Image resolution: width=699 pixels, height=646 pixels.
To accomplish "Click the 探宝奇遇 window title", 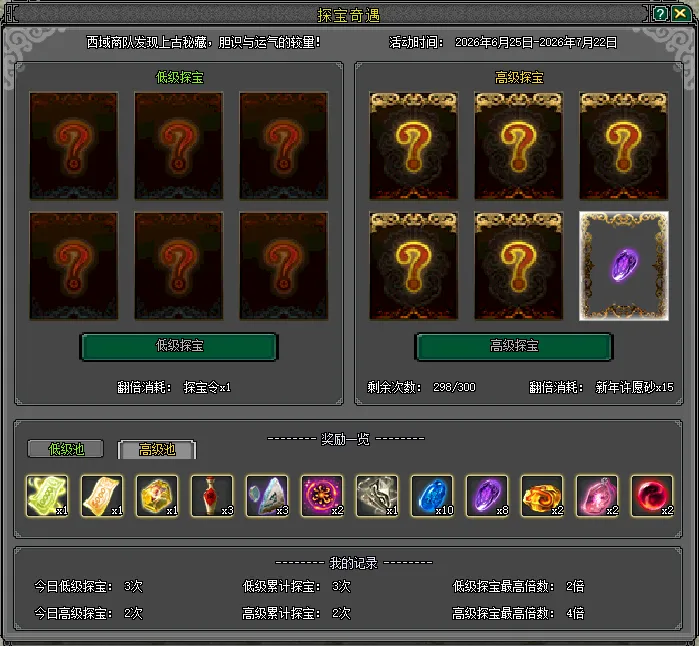I will [348, 15].
